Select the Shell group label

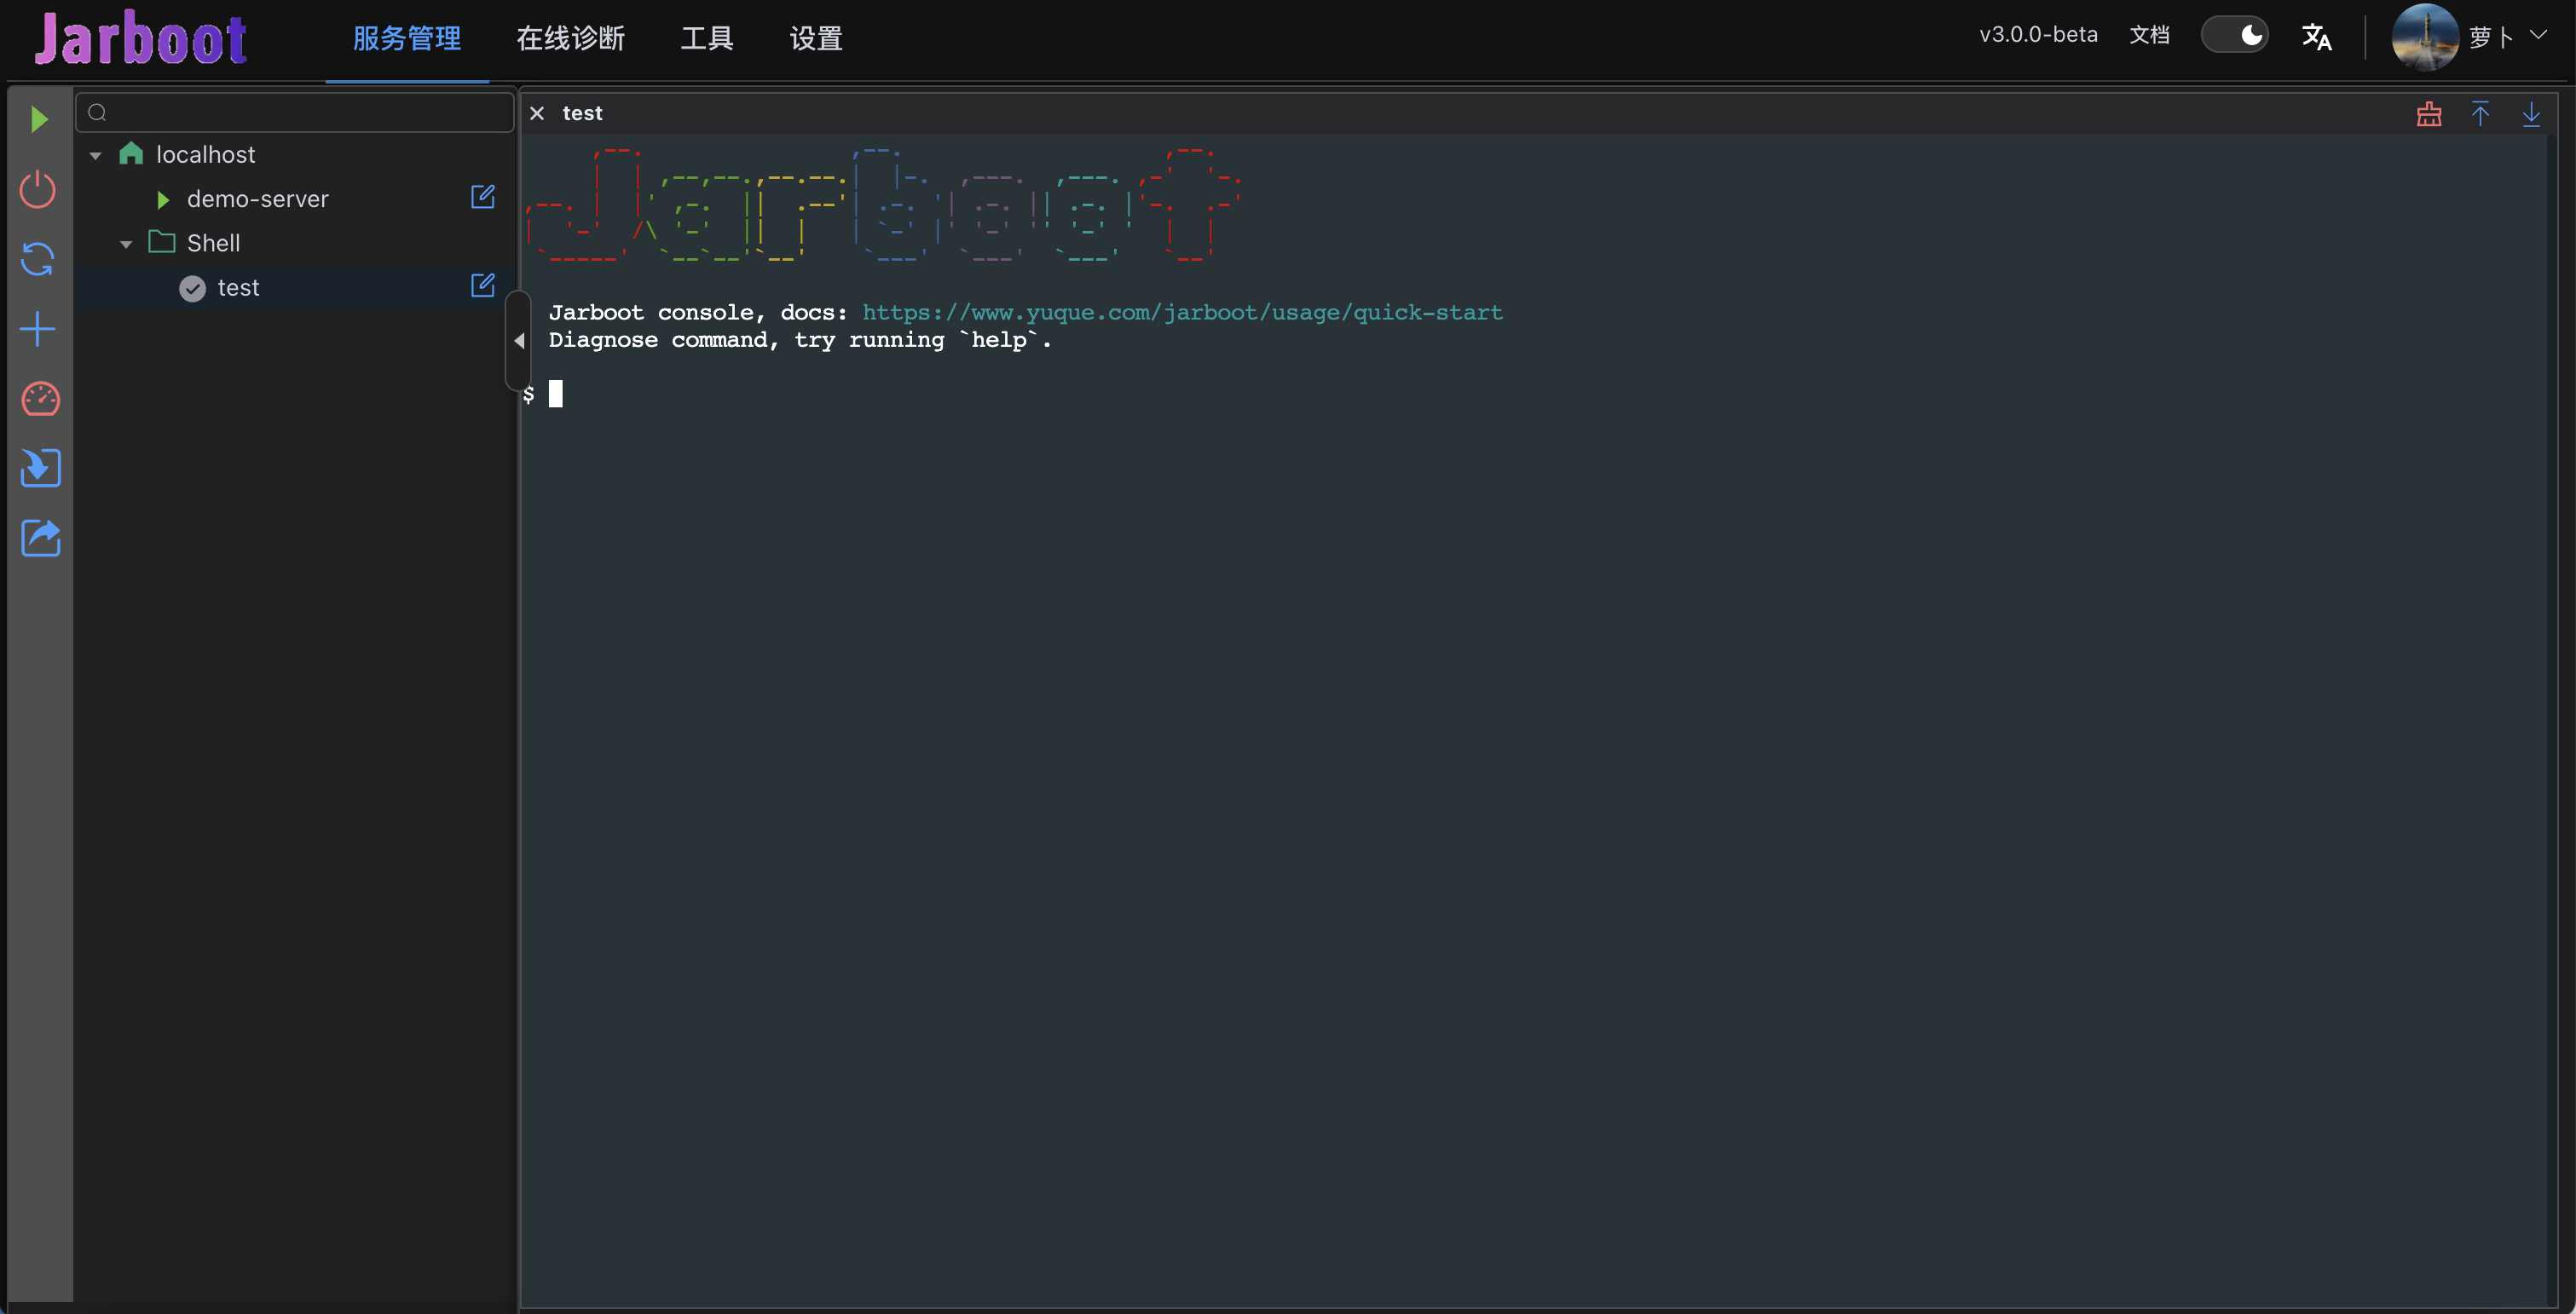213,243
